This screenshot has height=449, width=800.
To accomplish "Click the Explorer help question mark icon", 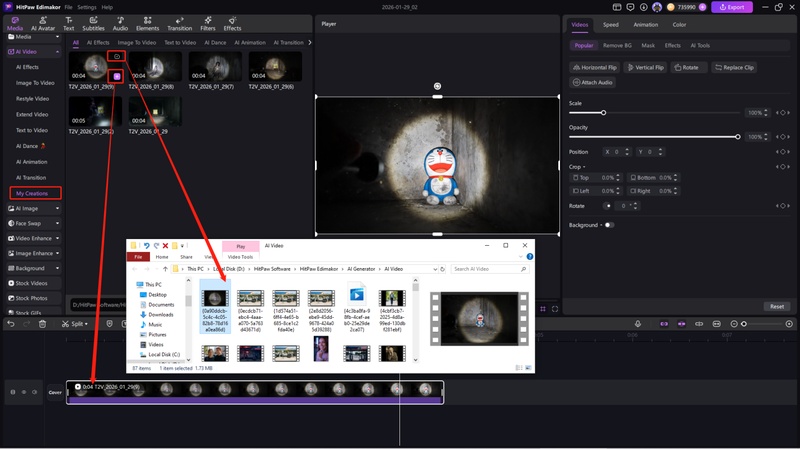I will [530, 257].
